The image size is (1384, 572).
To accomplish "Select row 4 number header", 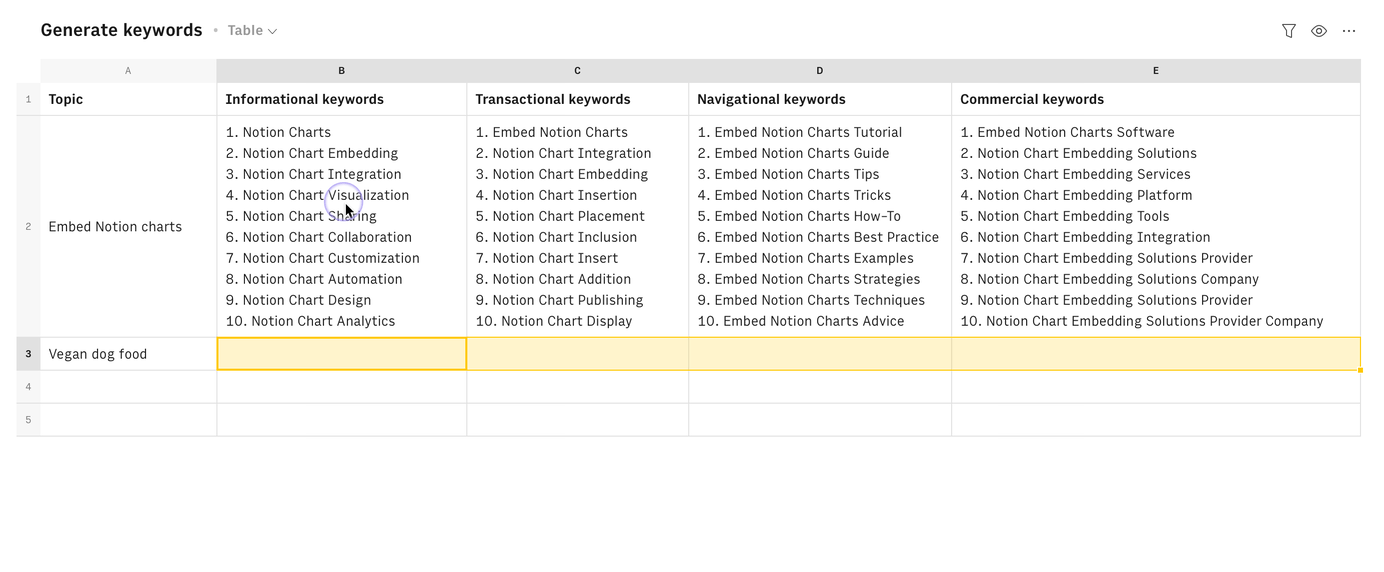I will pyautogui.click(x=28, y=387).
